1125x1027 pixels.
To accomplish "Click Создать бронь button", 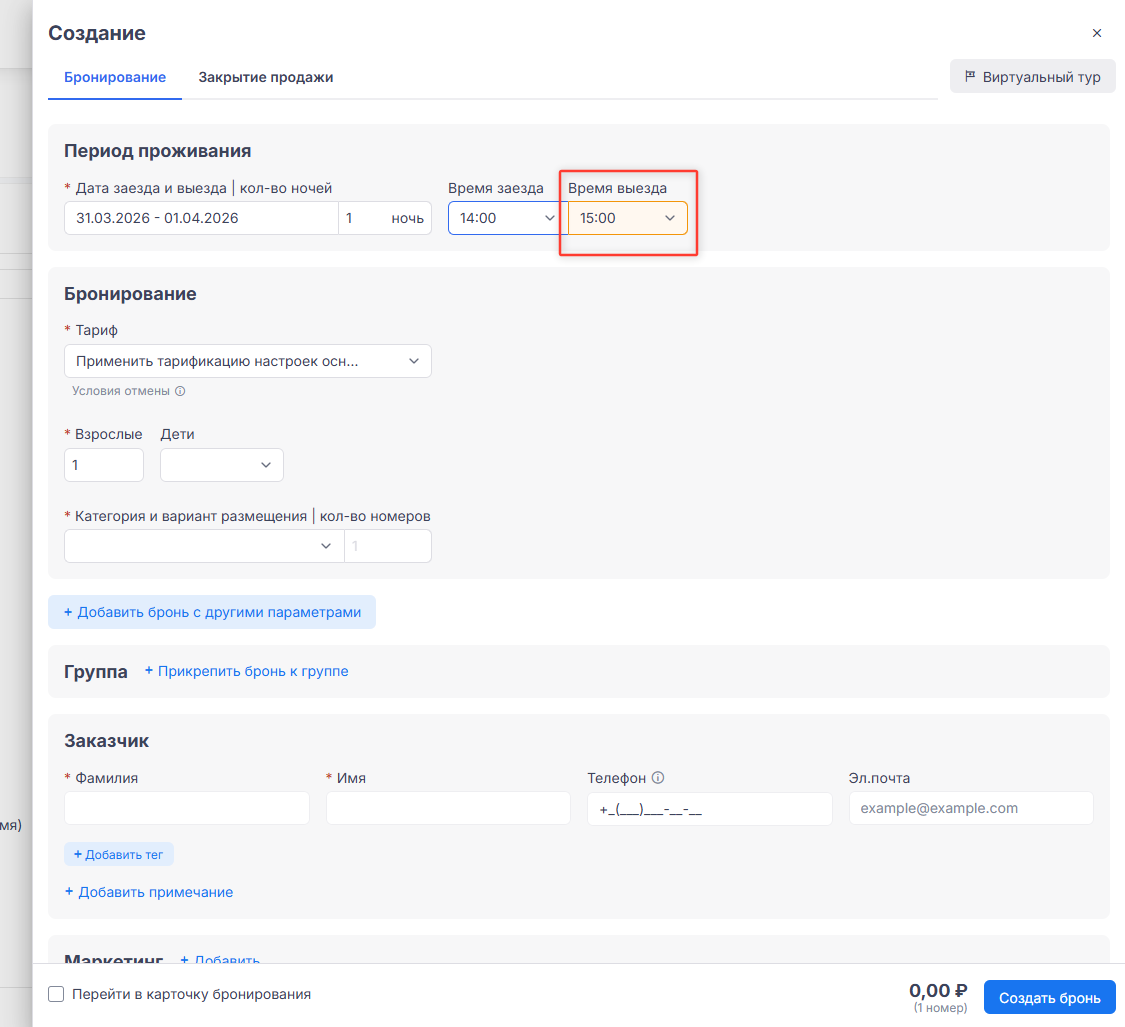I will click(1049, 997).
